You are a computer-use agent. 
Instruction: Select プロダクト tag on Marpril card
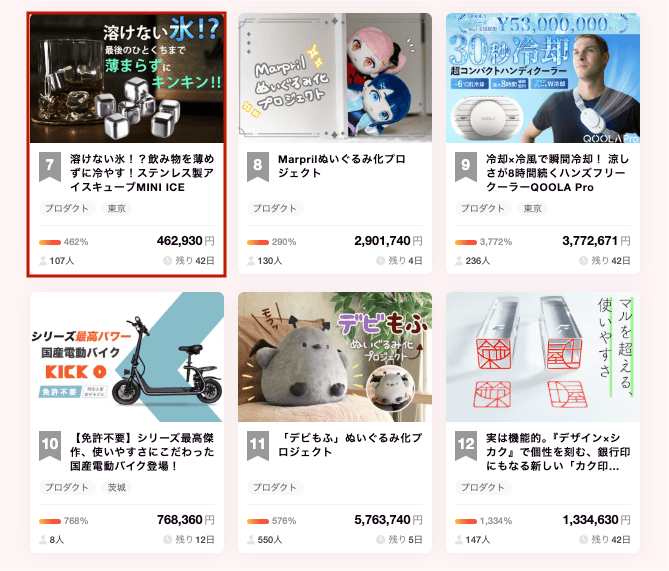click(x=275, y=208)
